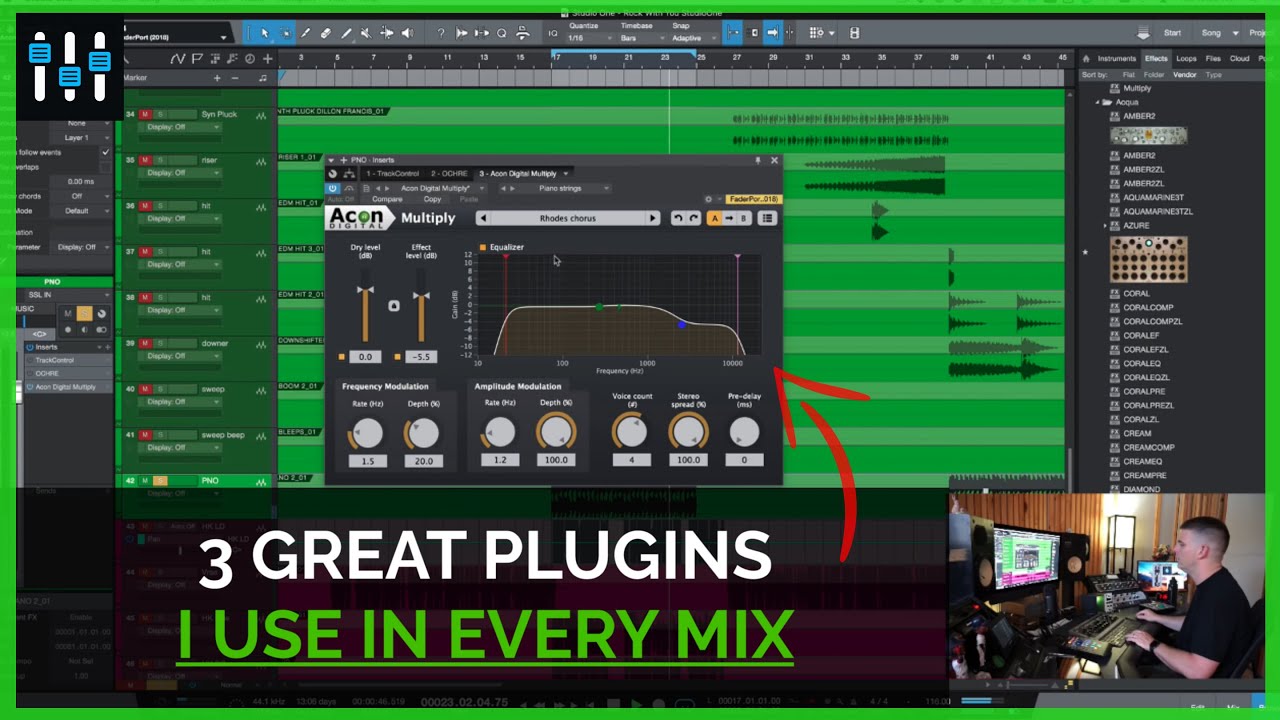Open the 2 - OCHRE insert tab
The height and width of the screenshot is (720, 1280).
449,174
